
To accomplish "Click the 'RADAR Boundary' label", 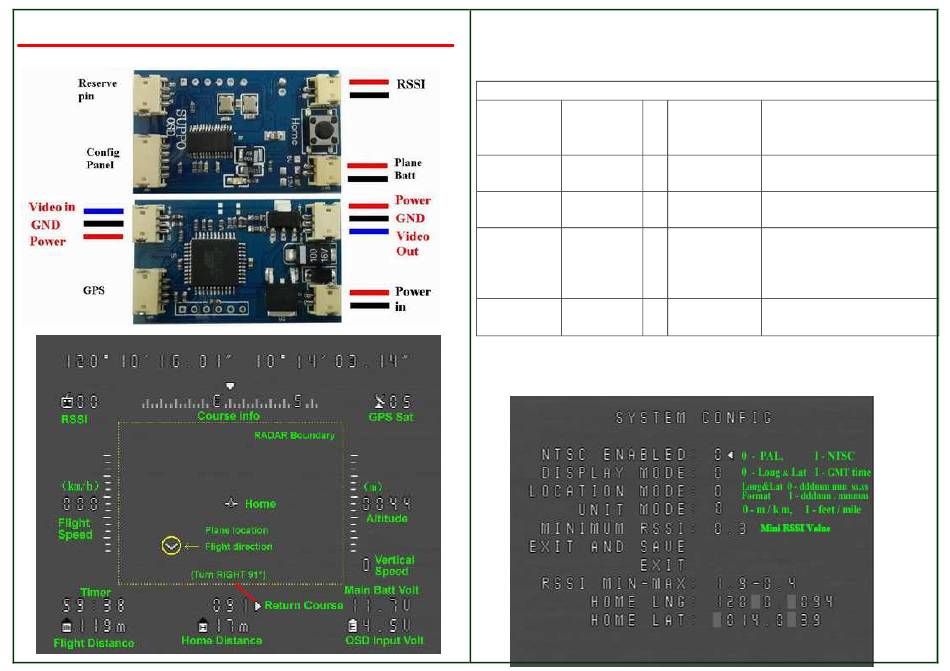I will 294,435.
